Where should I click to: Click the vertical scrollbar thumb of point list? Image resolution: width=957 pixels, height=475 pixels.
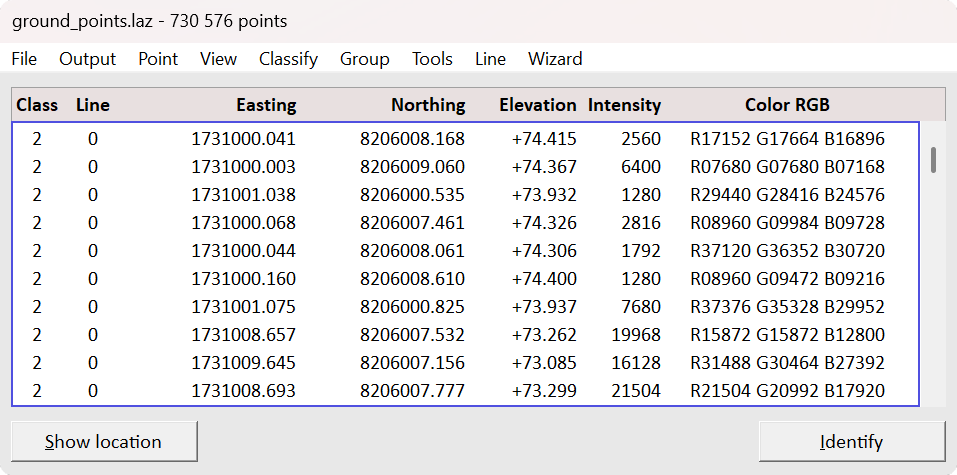(x=933, y=160)
